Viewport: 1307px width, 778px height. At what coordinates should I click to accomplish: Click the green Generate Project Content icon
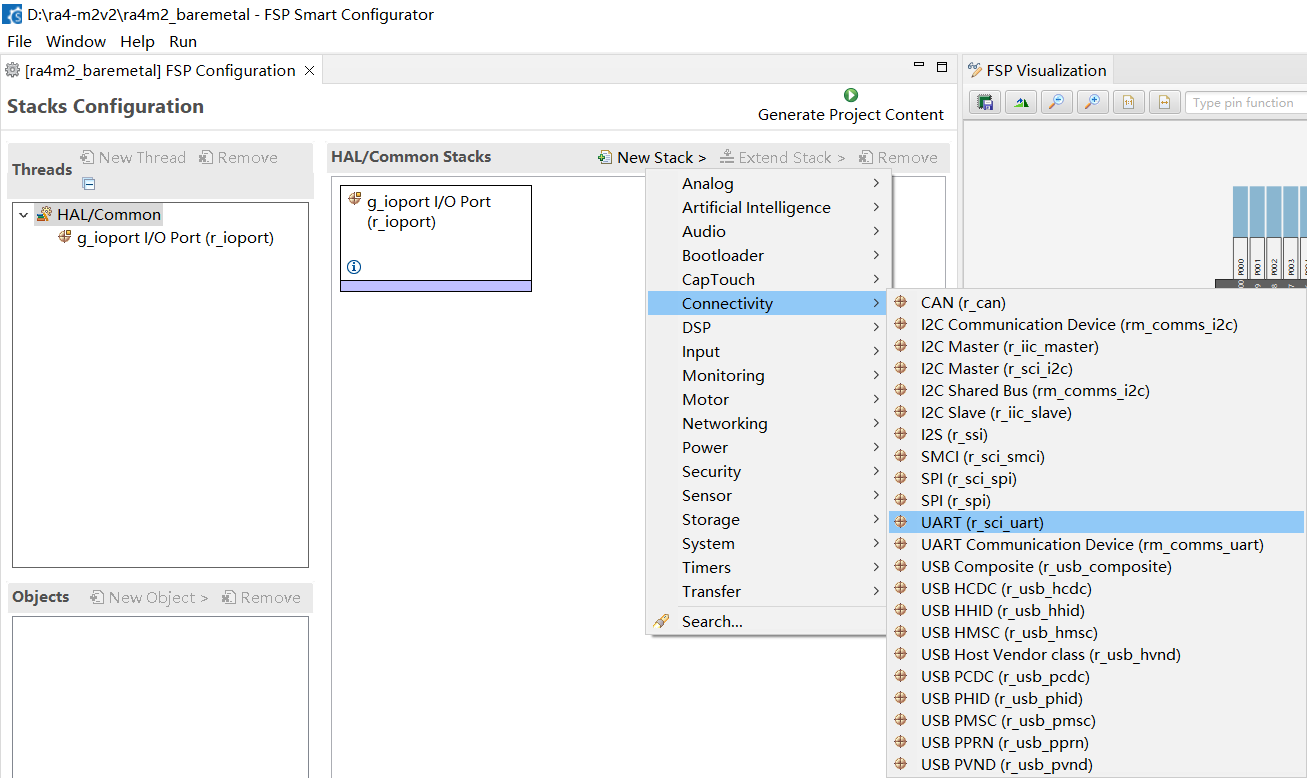pos(851,95)
